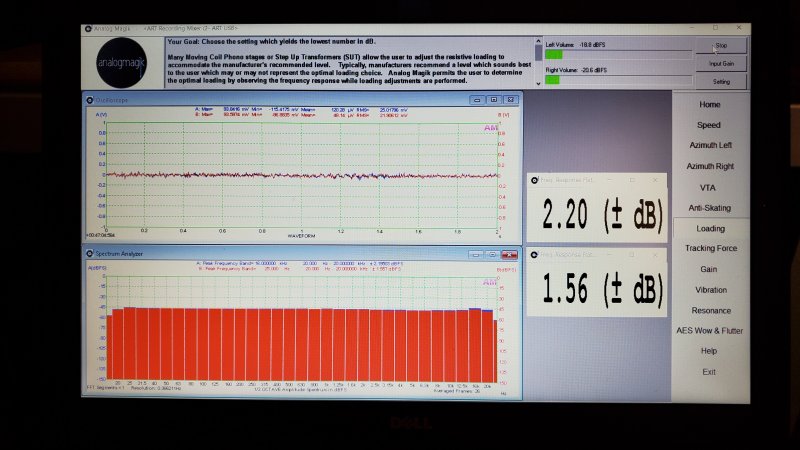Select the Loading tab
This screenshot has width=800, height=450.
(x=710, y=229)
